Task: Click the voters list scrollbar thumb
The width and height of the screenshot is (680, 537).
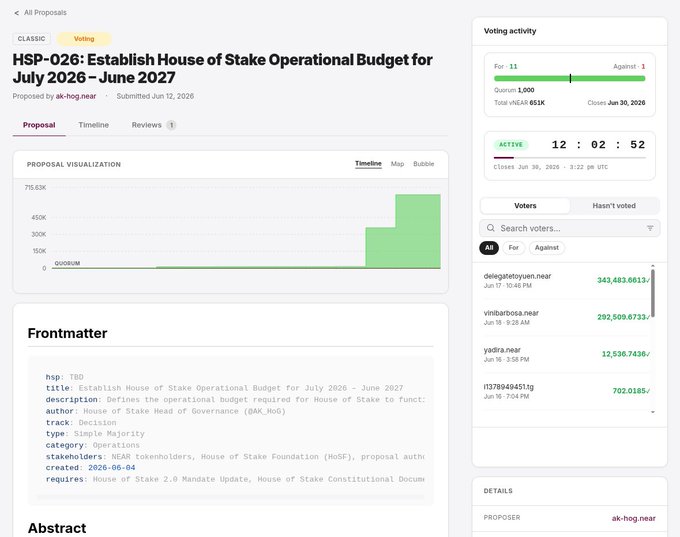Action: 653,293
